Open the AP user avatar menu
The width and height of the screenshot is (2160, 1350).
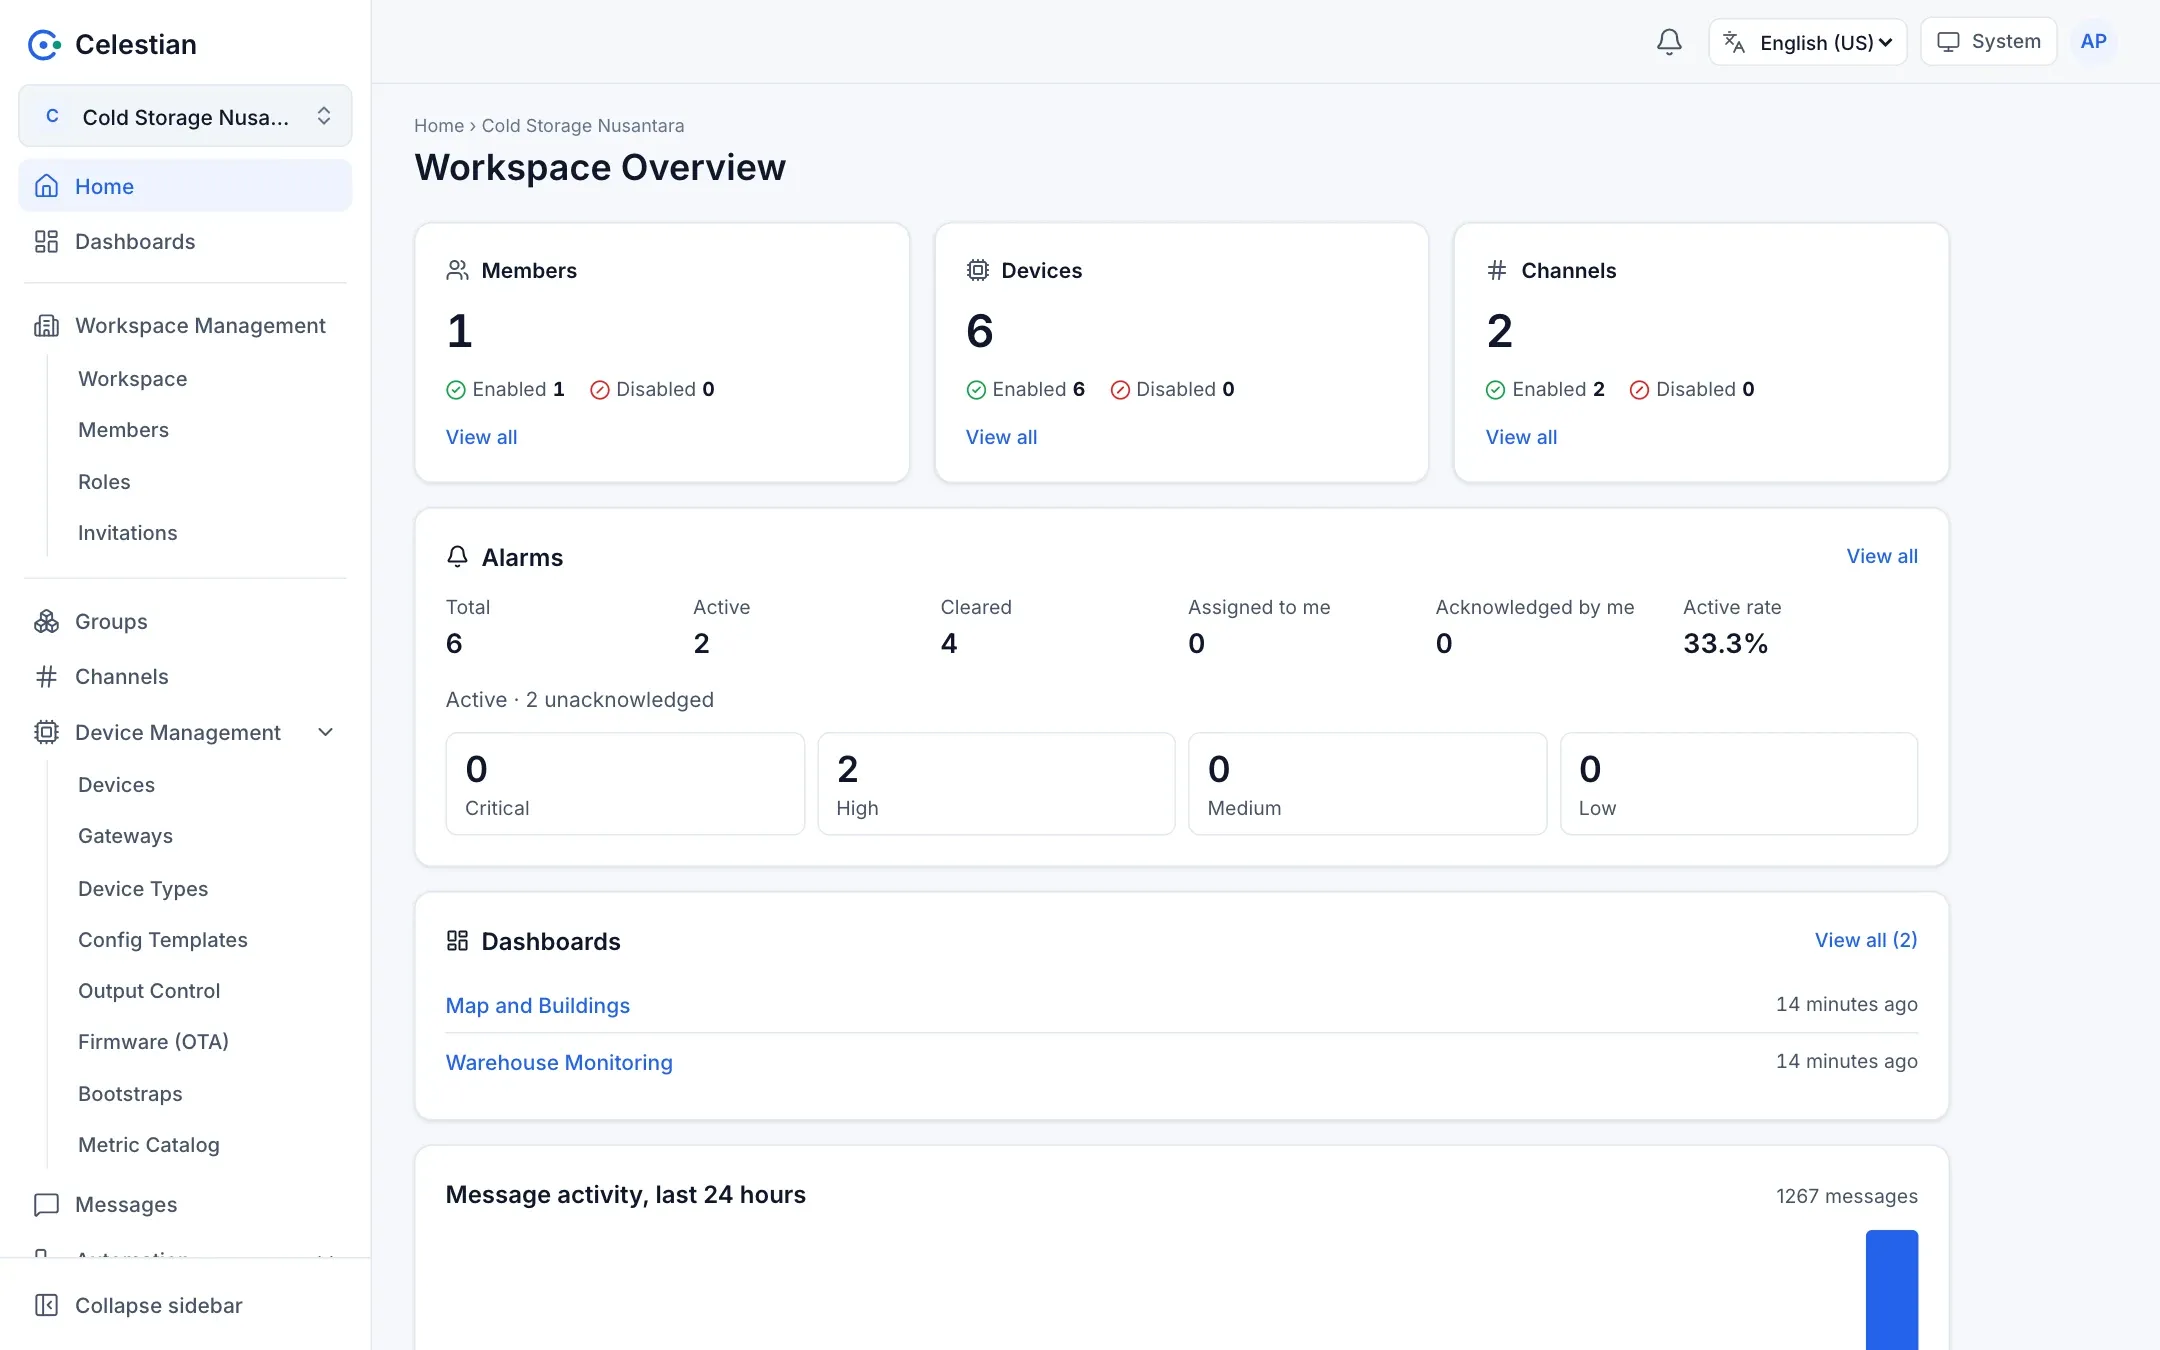(x=2093, y=42)
